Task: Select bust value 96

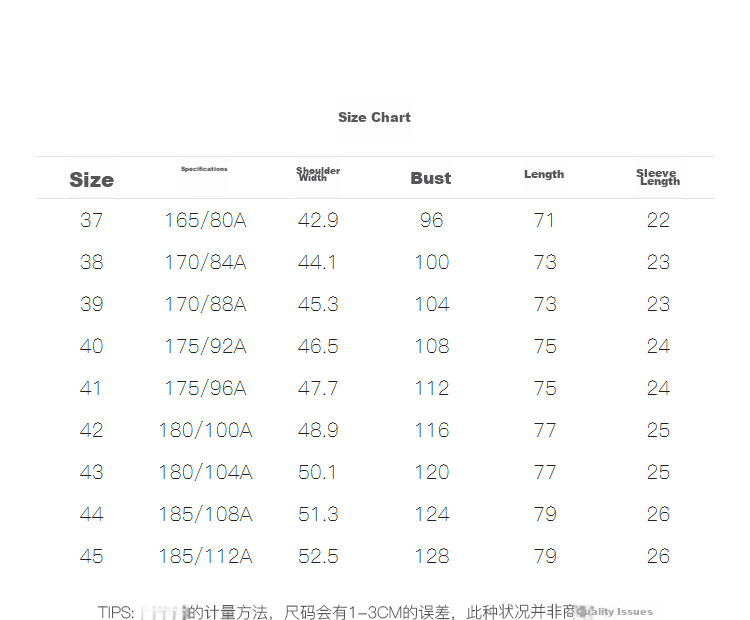Action: pos(431,220)
